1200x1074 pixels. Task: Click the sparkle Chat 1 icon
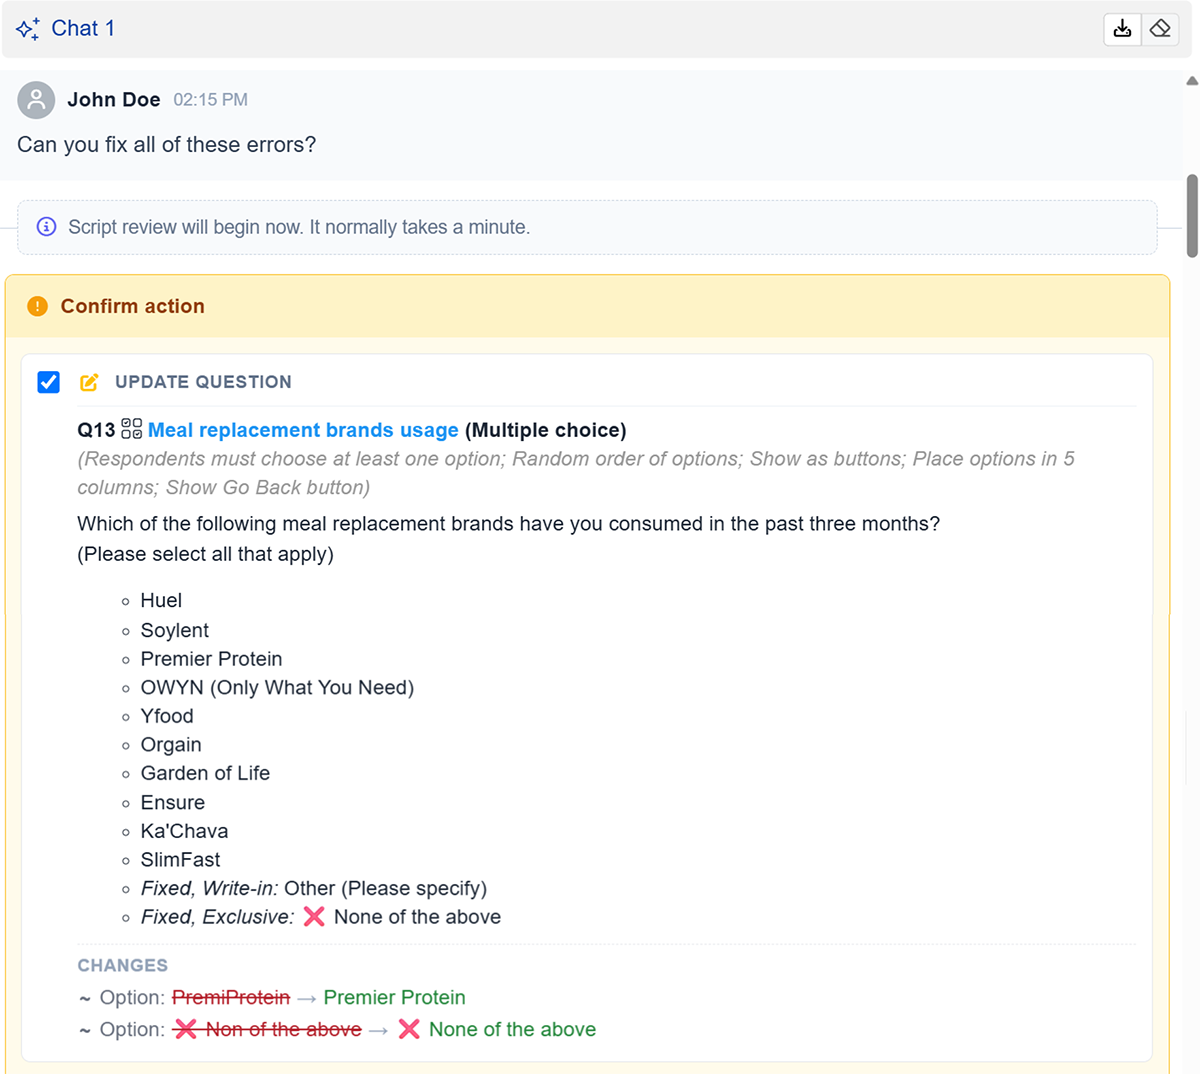[x=28, y=29]
